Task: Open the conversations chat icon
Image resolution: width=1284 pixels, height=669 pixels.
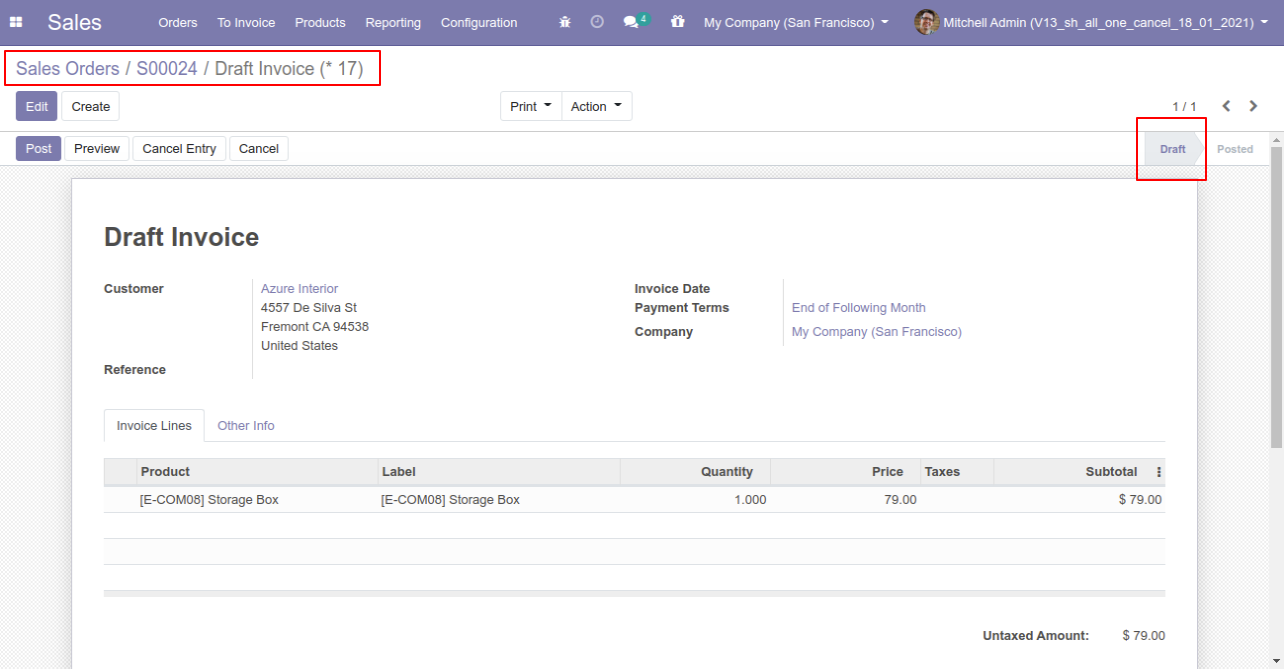Action: tap(631, 22)
